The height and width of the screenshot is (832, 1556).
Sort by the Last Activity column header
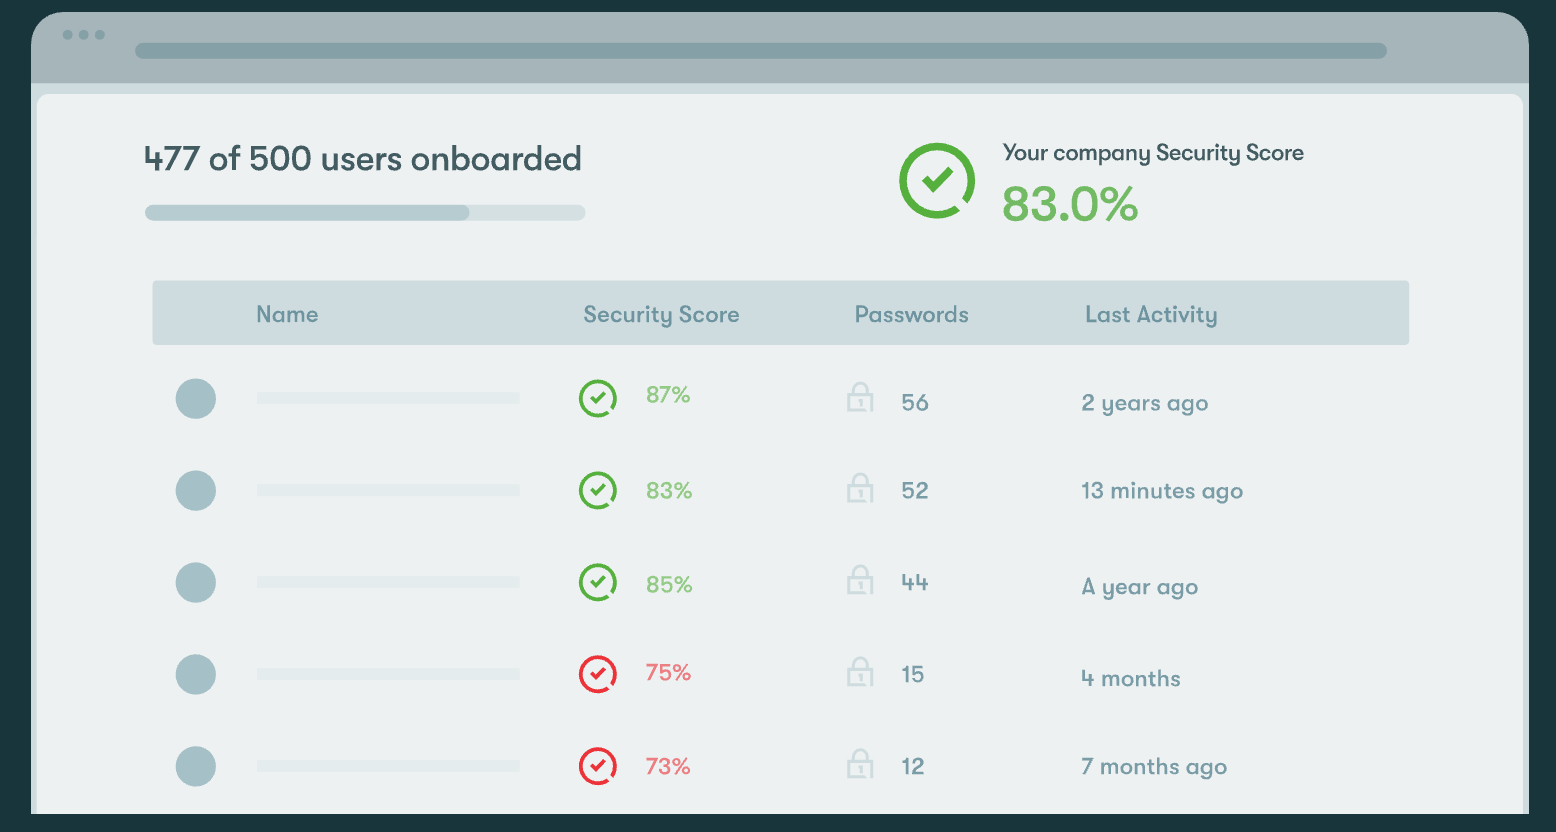coord(1151,314)
